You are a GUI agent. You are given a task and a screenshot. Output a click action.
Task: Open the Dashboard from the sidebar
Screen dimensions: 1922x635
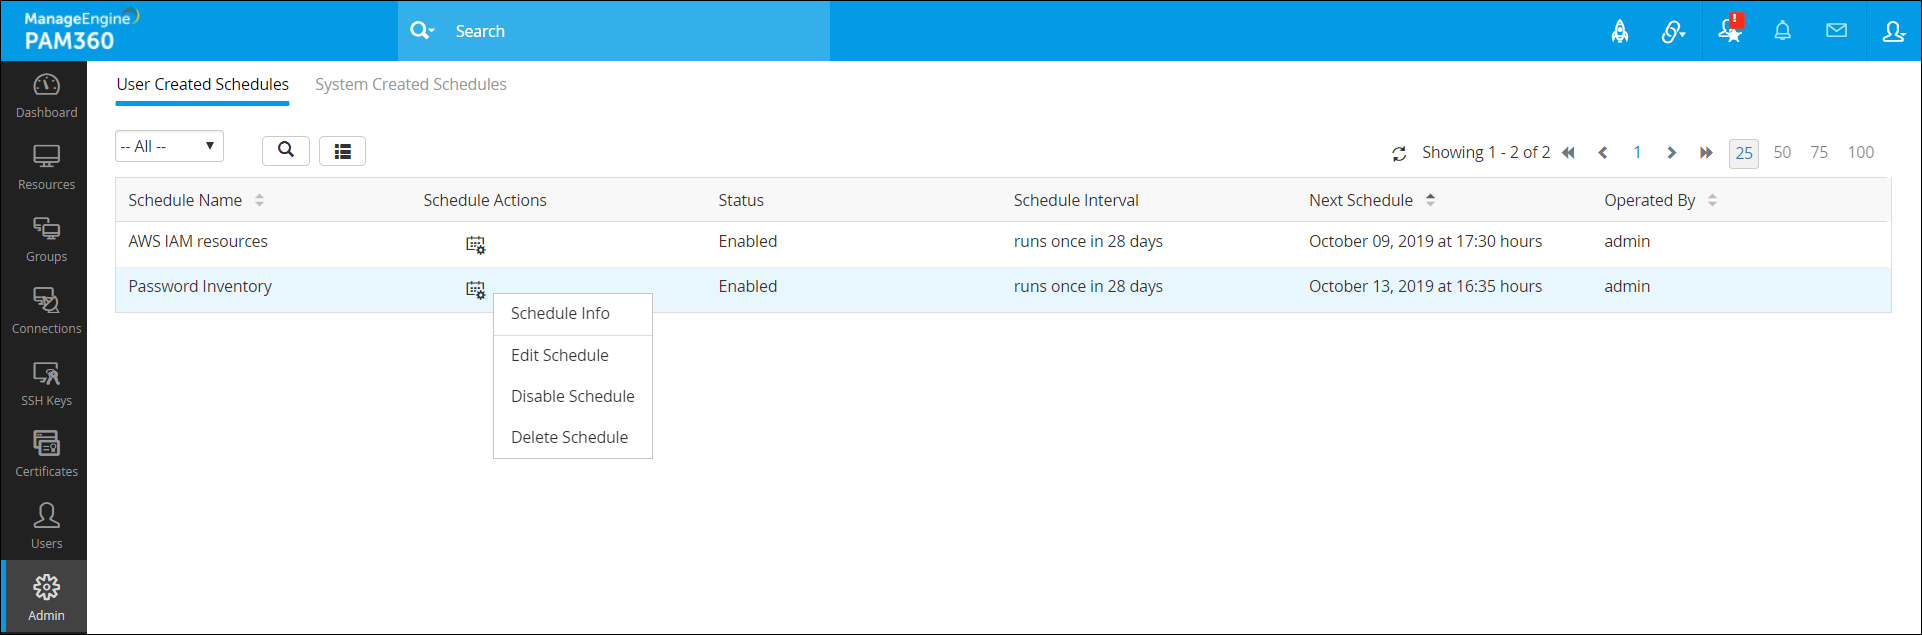click(x=46, y=96)
